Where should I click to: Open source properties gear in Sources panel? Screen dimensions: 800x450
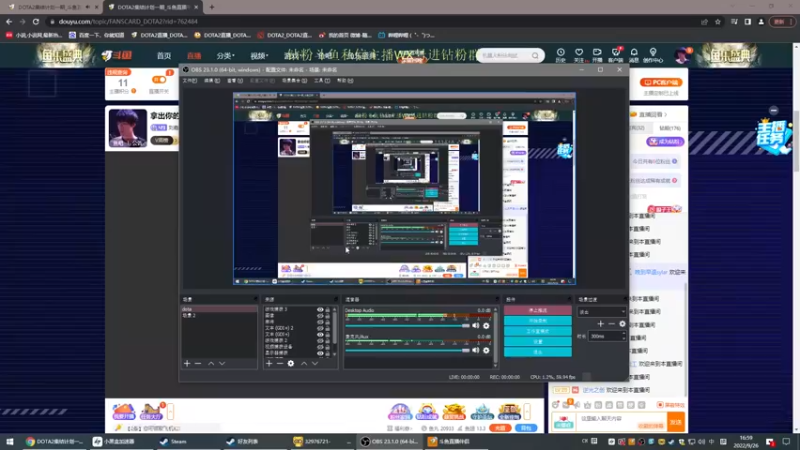click(x=291, y=363)
